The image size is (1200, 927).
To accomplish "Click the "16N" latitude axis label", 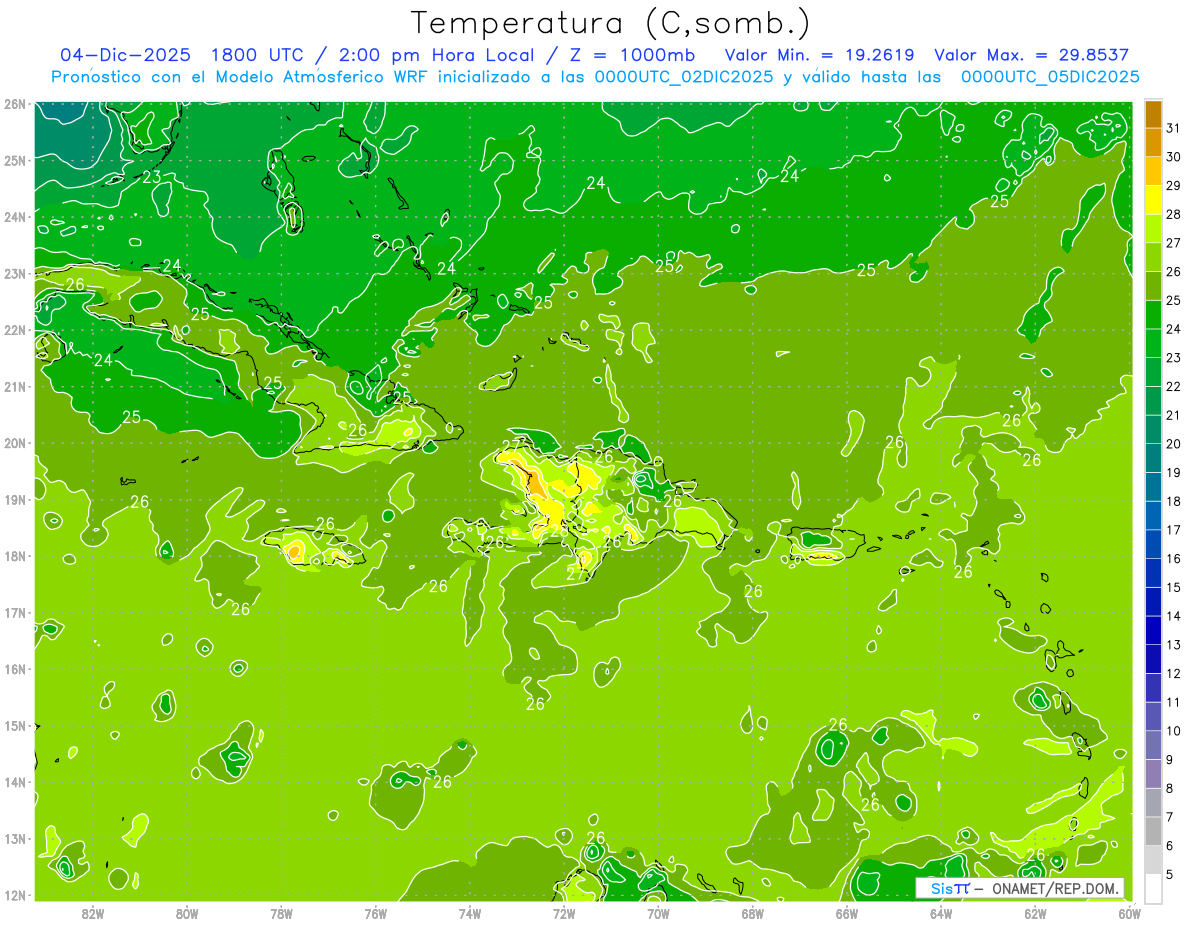I will [14, 669].
